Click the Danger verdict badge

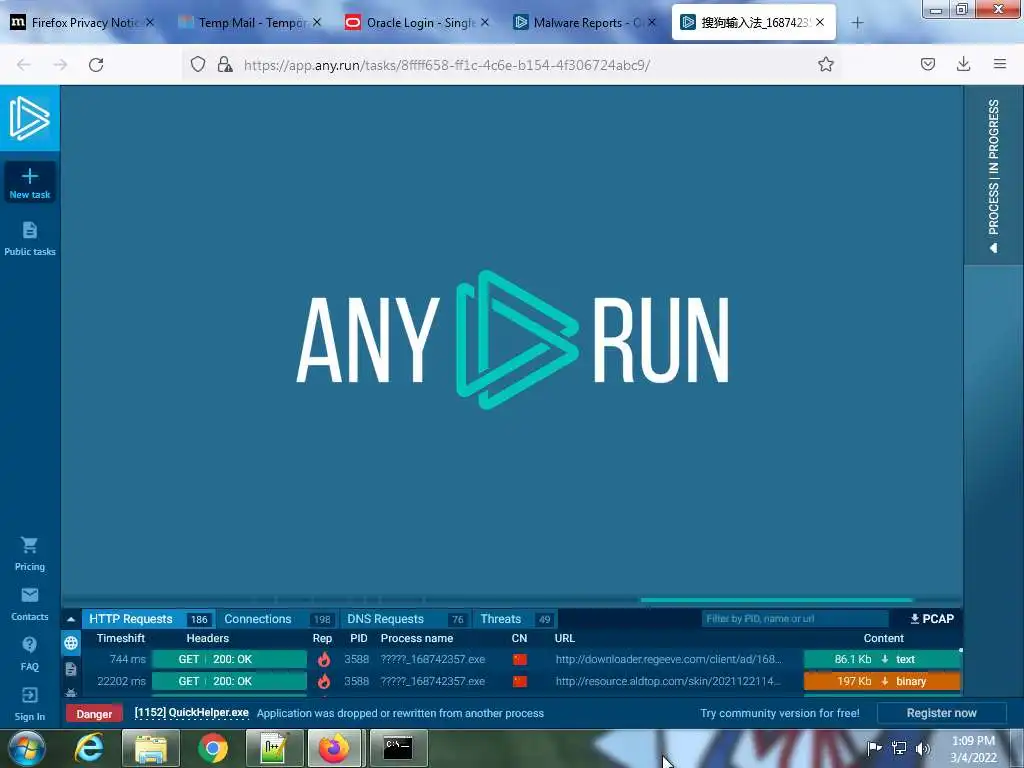pyautogui.click(x=94, y=714)
